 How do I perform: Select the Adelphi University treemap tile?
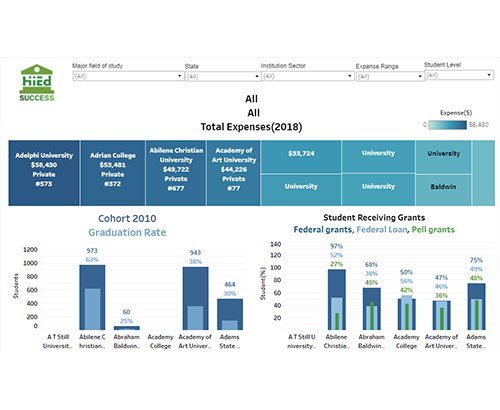coord(44,173)
